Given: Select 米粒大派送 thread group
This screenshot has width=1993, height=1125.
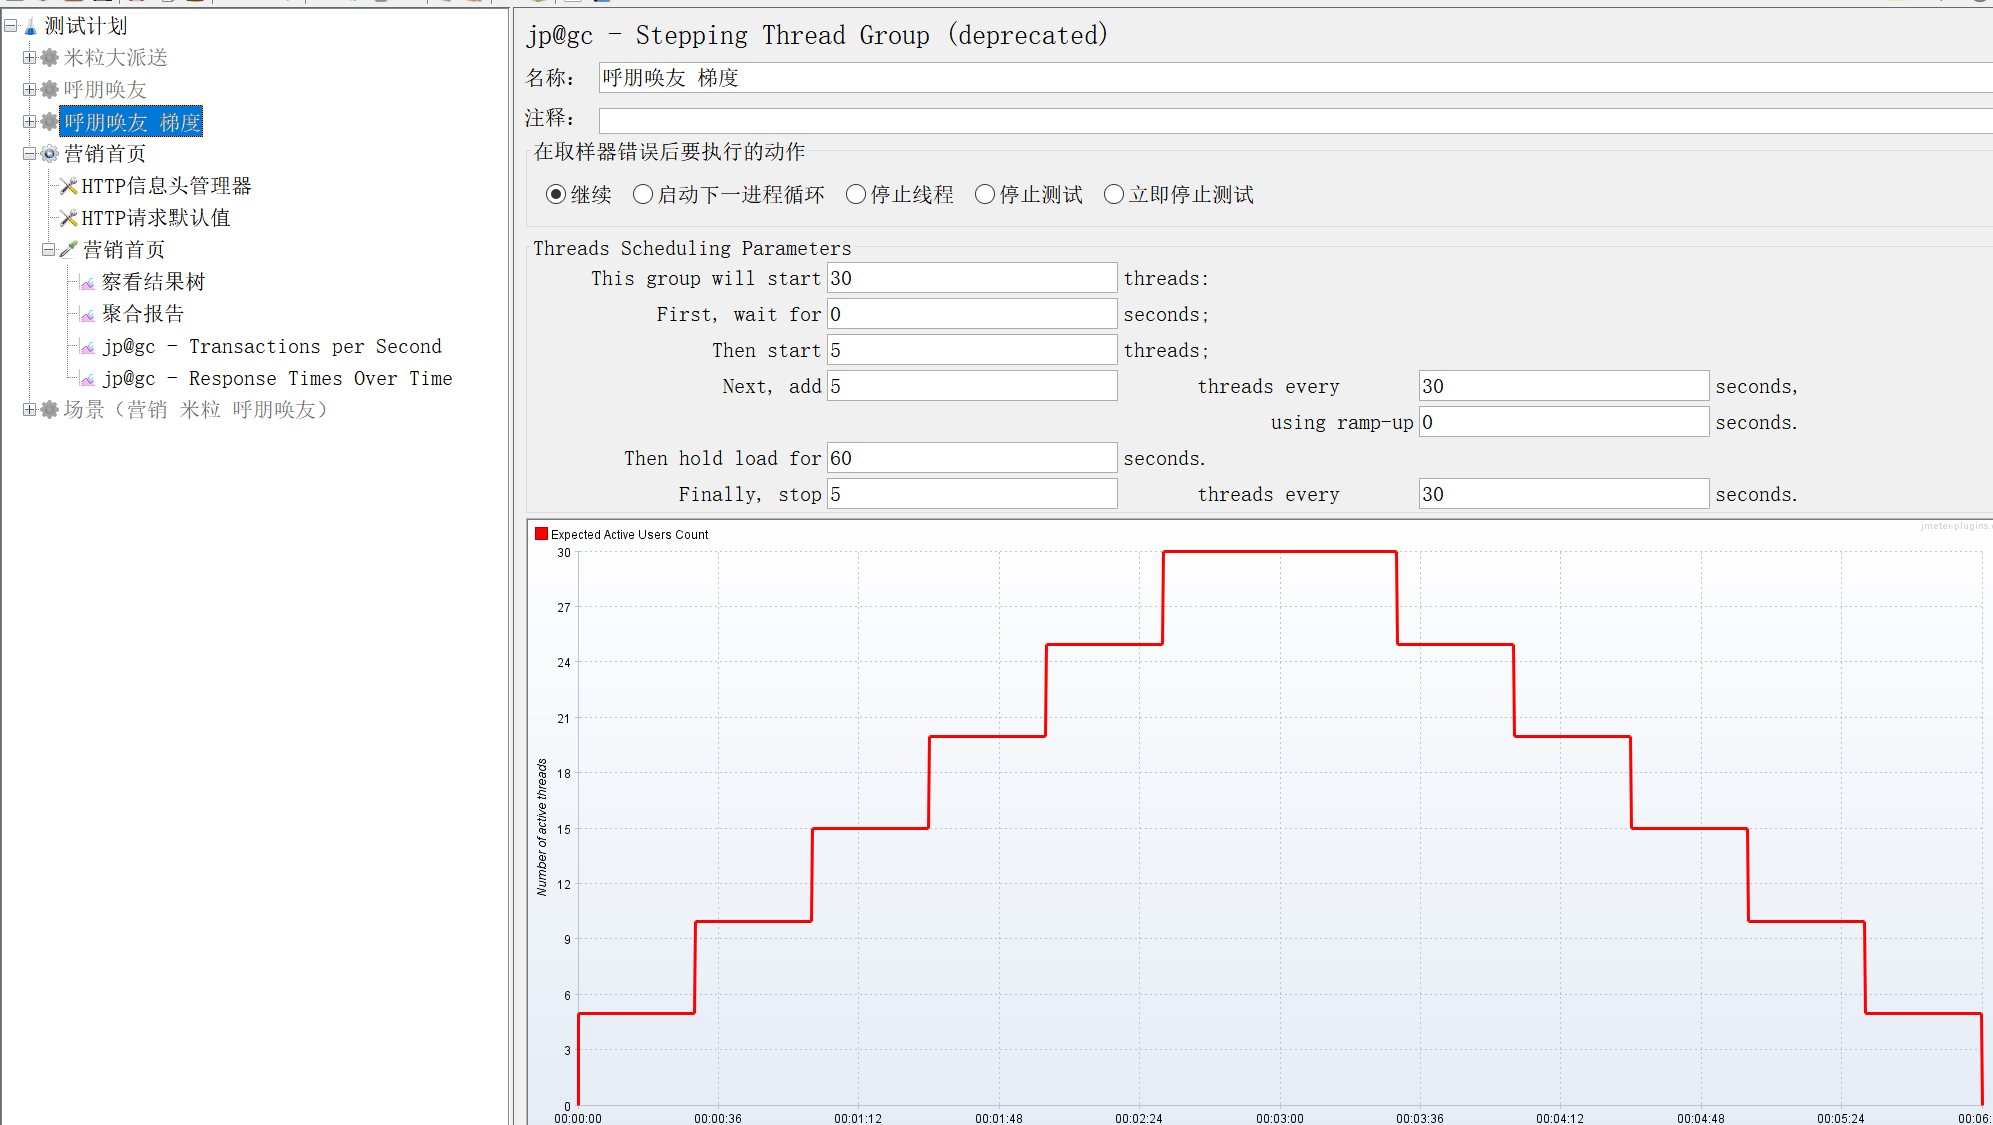Looking at the screenshot, I should tap(116, 58).
